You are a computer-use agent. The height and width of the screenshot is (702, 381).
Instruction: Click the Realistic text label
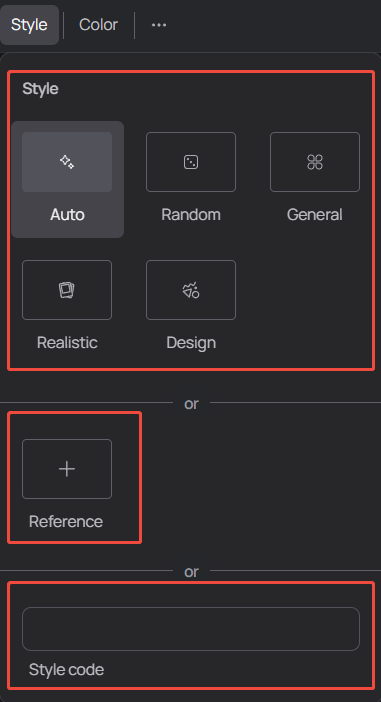coord(67,342)
